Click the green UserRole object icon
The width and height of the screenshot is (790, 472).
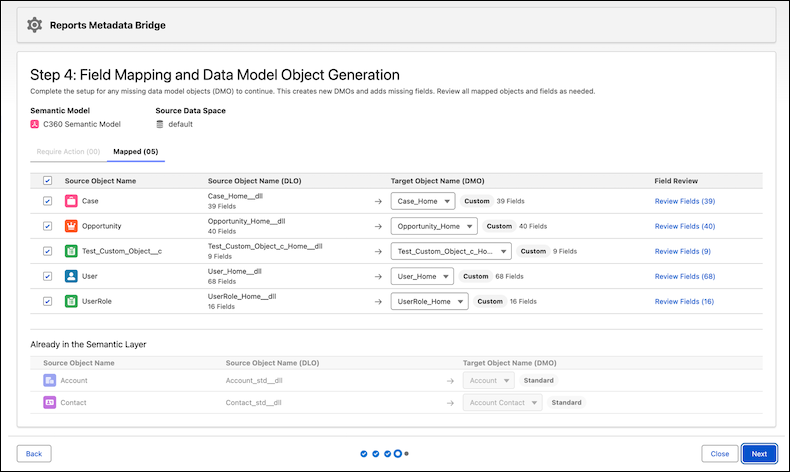[71, 301]
